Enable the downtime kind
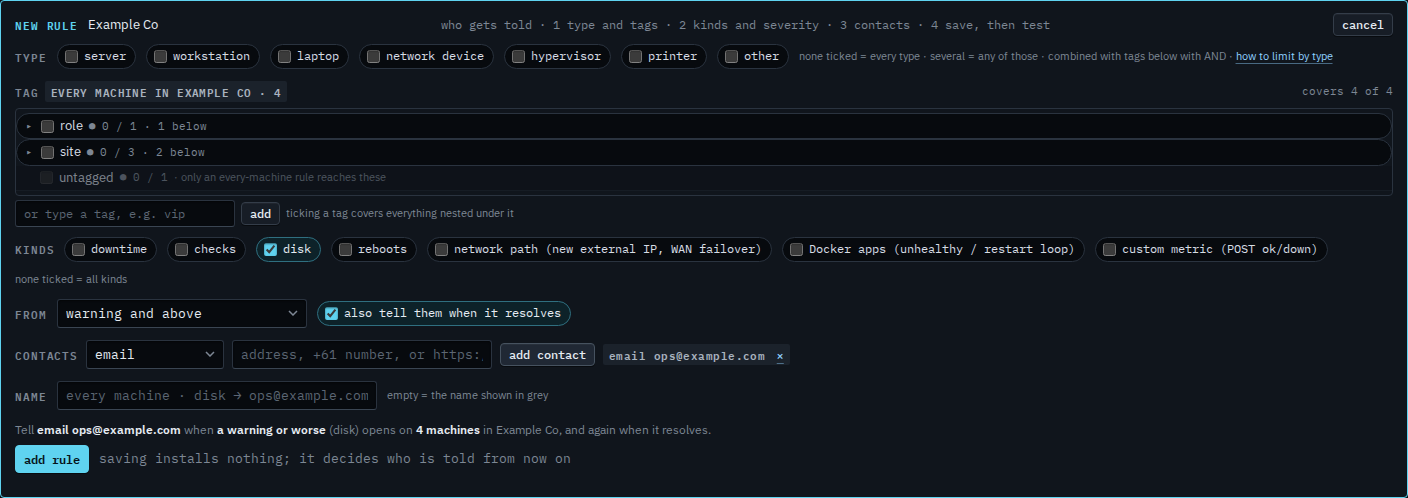Image resolution: width=1408 pixels, height=498 pixels. point(78,249)
